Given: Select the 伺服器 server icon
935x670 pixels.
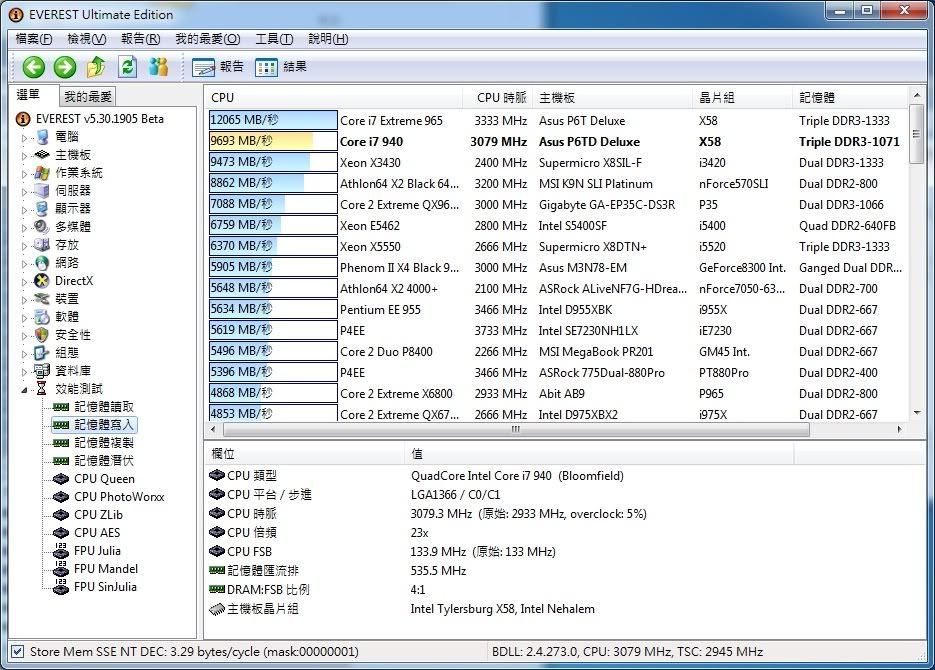Looking at the screenshot, I should pyautogui.click(x=42, y=191).
